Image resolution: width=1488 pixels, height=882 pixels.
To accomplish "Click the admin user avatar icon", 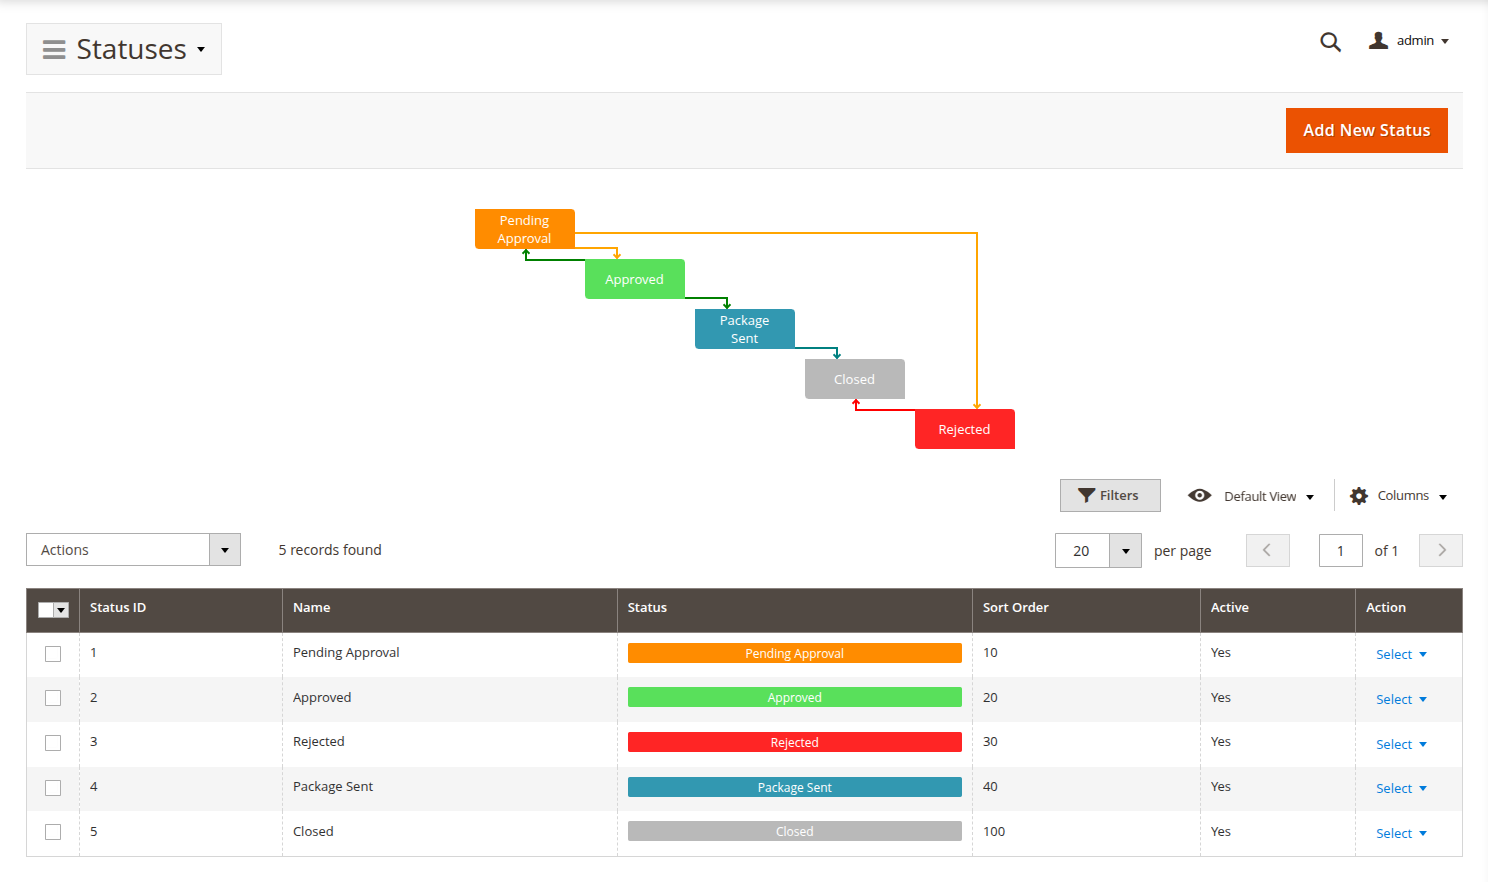I will (x=1378, y=41).
